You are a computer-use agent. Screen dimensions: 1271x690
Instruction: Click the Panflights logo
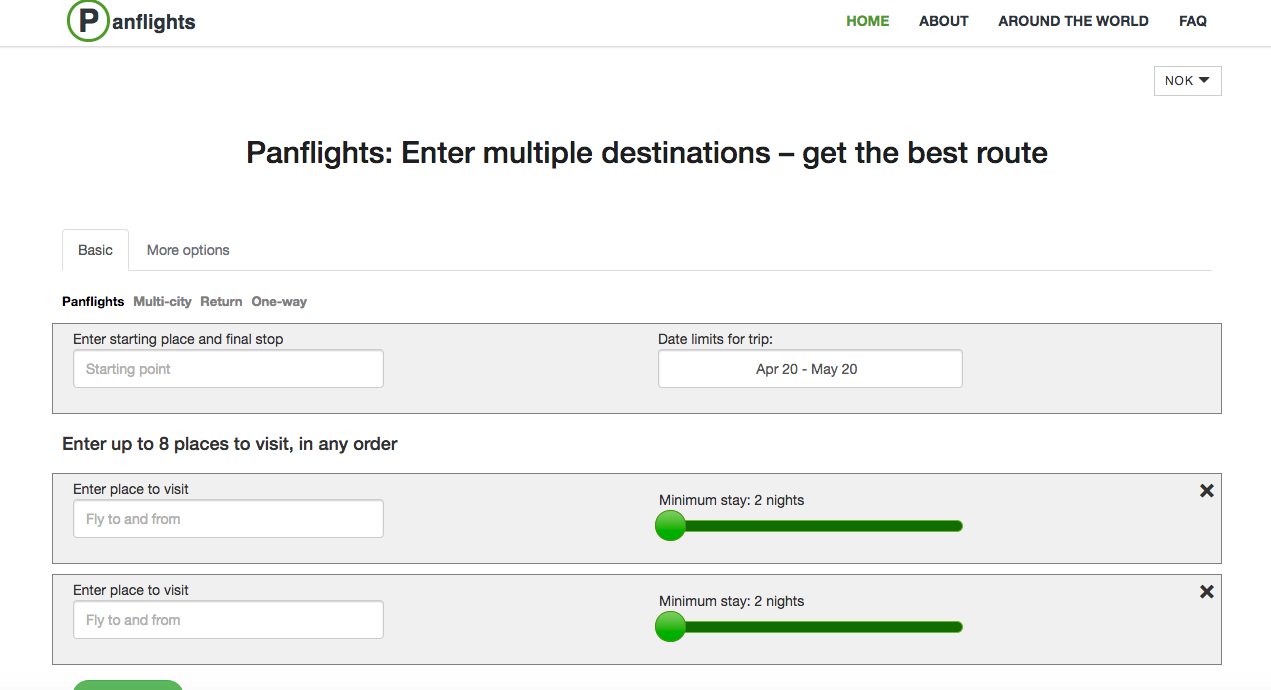(x=131, y=21)
